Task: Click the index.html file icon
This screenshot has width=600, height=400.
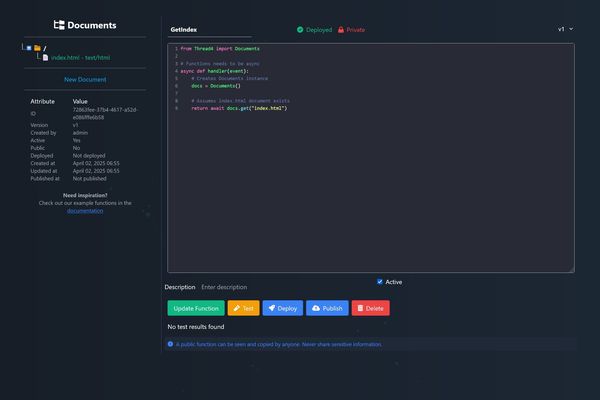Action: (x=45, y=57)
